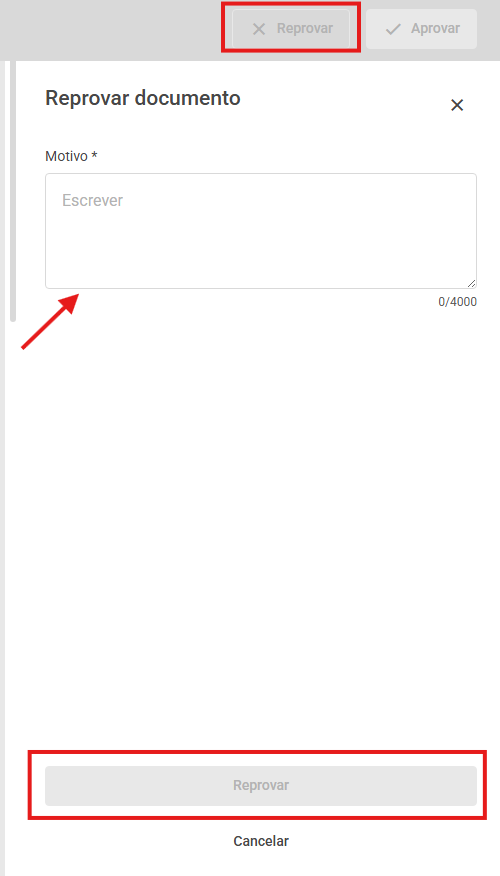500x876 pixels.
Task: Click the Reprovar documento heading
Action: tap(143, 98)
